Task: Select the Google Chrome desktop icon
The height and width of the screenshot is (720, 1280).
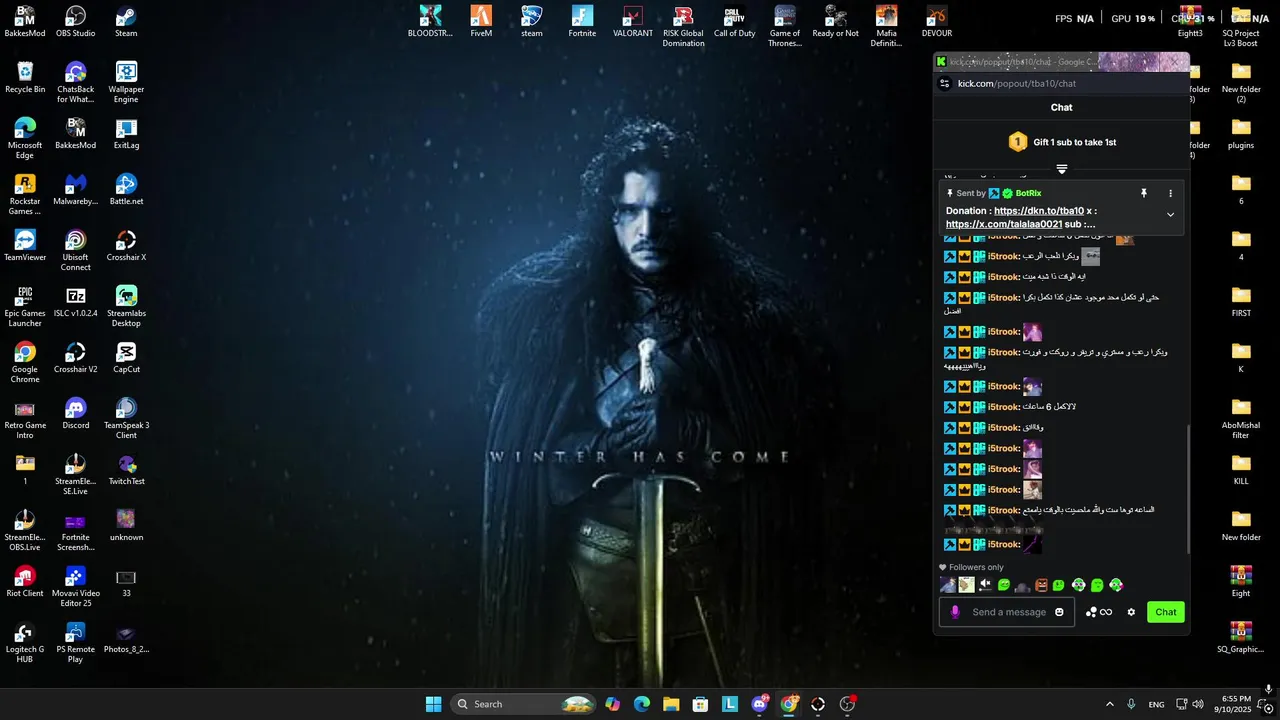Action: tap(25, 362)
